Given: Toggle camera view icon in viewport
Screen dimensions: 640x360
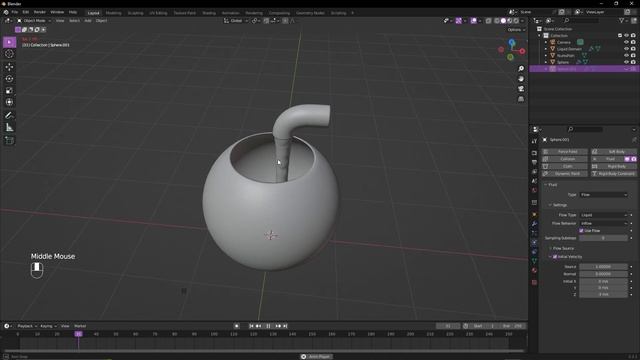Looking at the screenshot, I should click(521, 89).
